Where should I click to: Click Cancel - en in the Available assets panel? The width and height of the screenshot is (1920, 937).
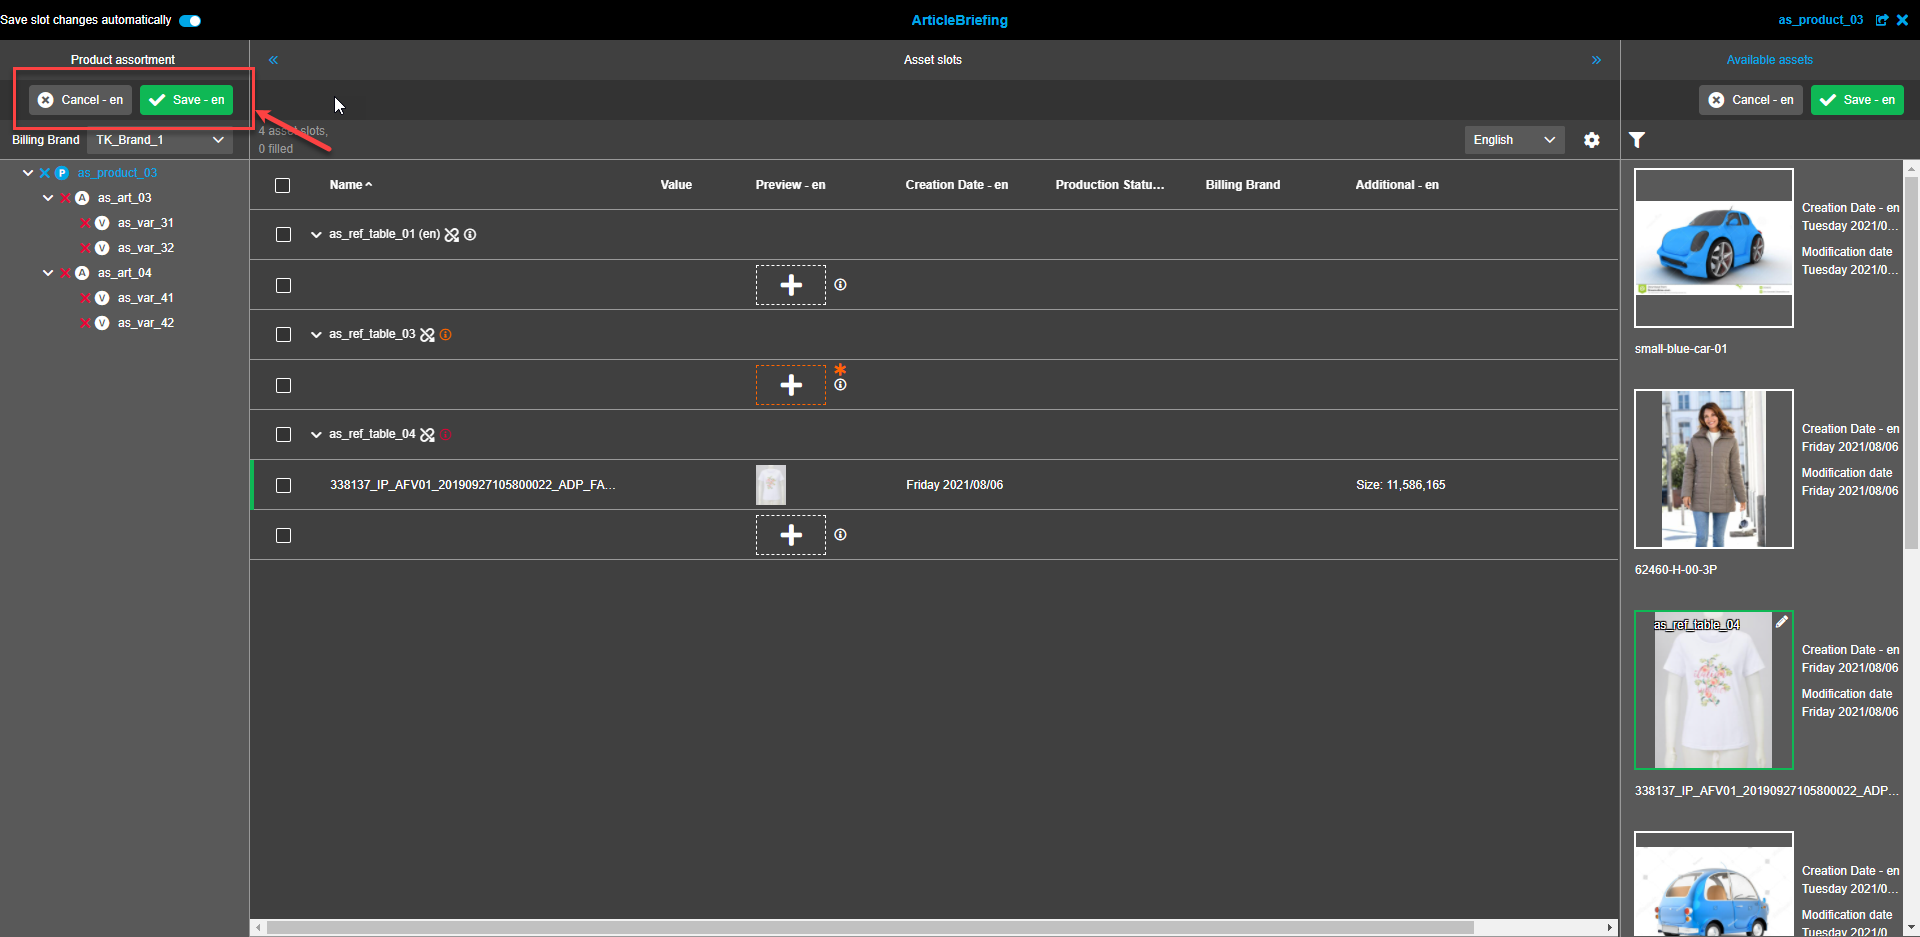click(1750, 100)
